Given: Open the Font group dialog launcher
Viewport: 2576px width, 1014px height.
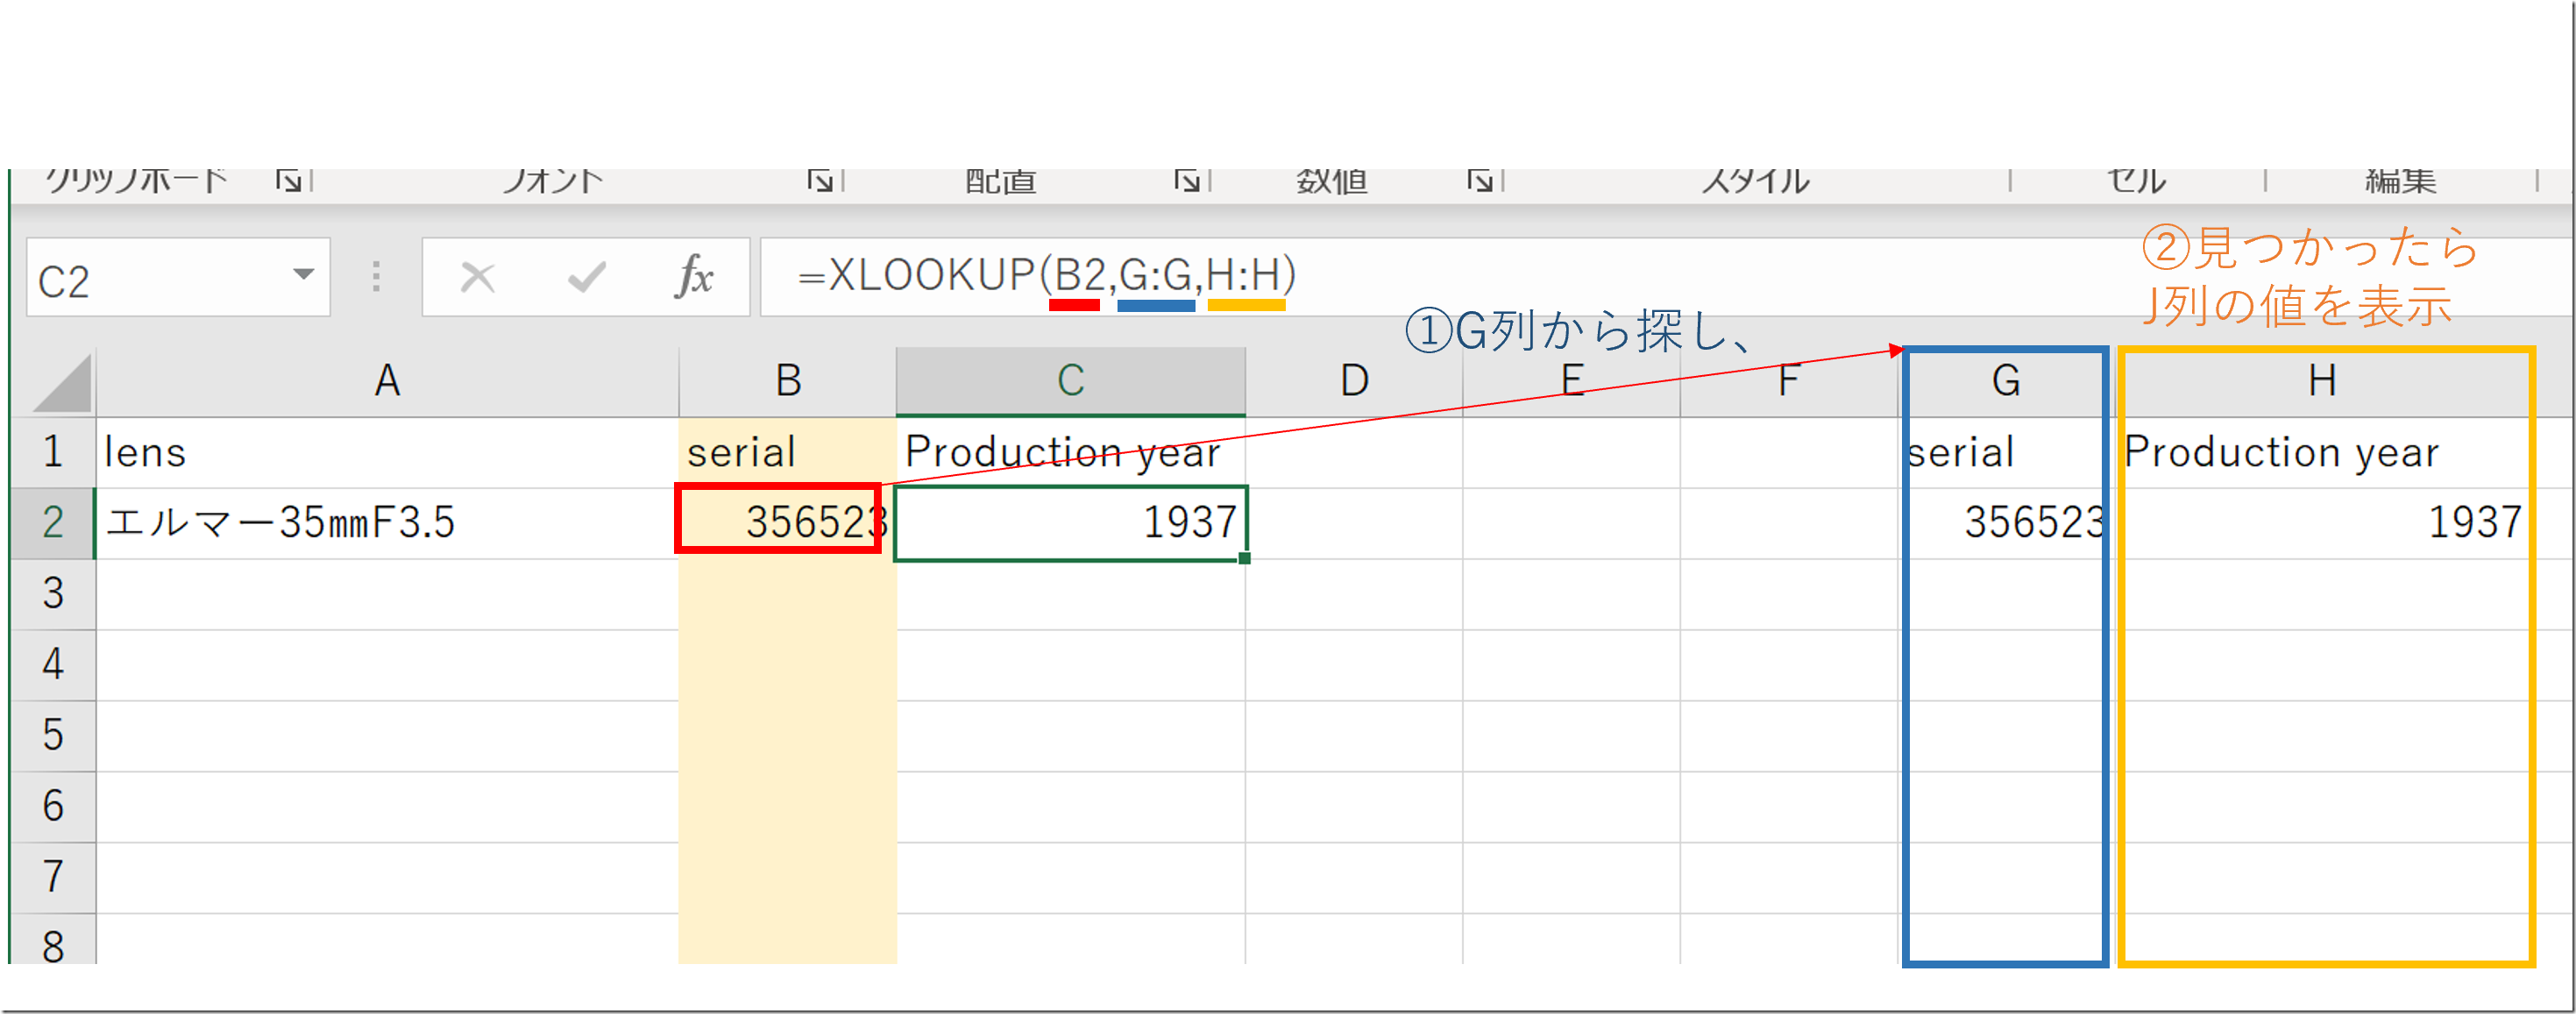Looking at the screenshot, I should point(820,180).
